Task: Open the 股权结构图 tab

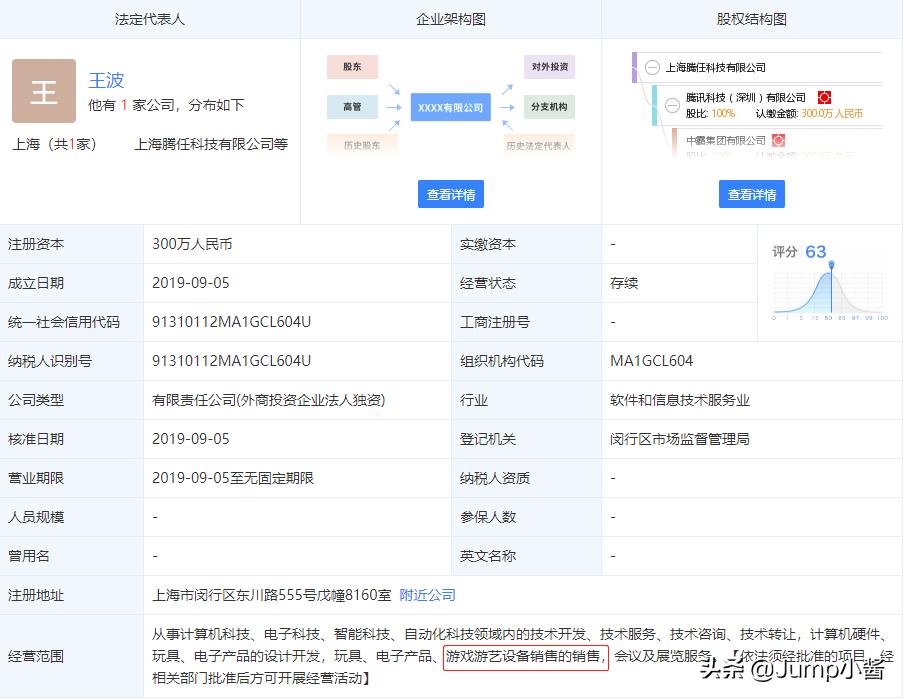Action: (751, 18)
